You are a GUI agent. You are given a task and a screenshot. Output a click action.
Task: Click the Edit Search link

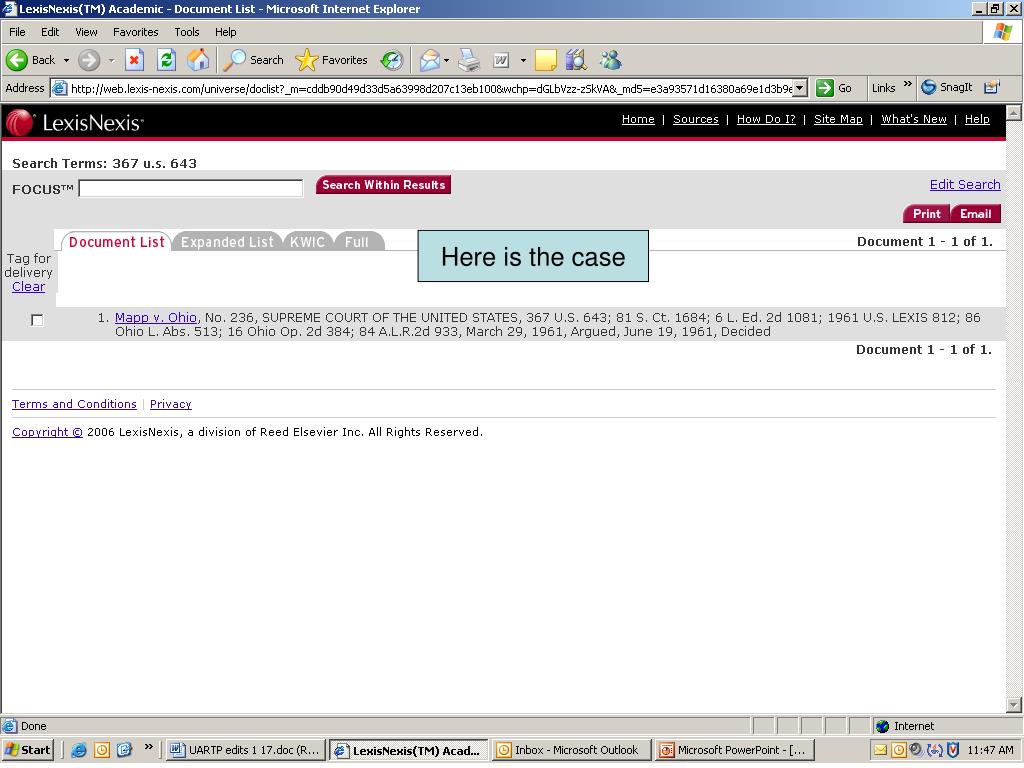tap(965, 184)
